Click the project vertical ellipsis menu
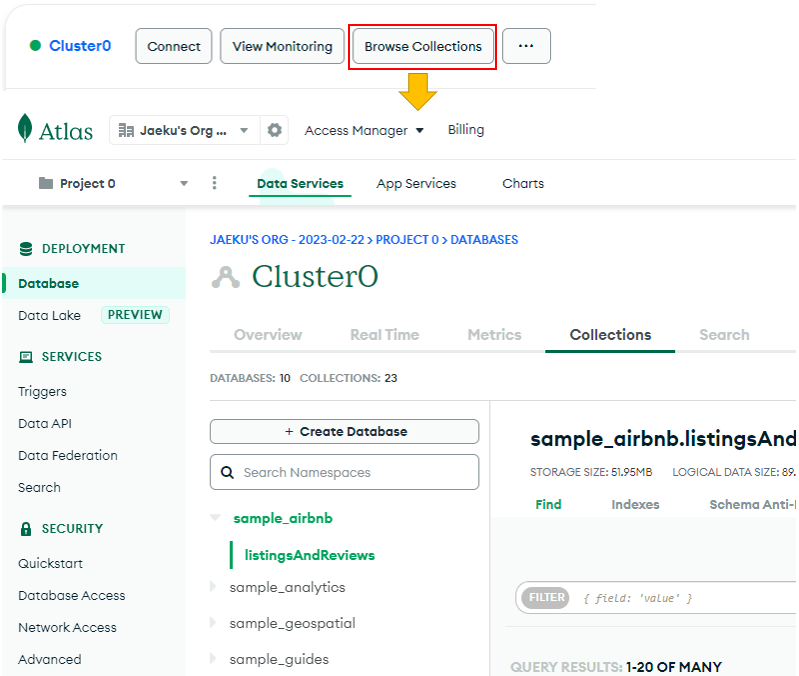 point(215,183)
